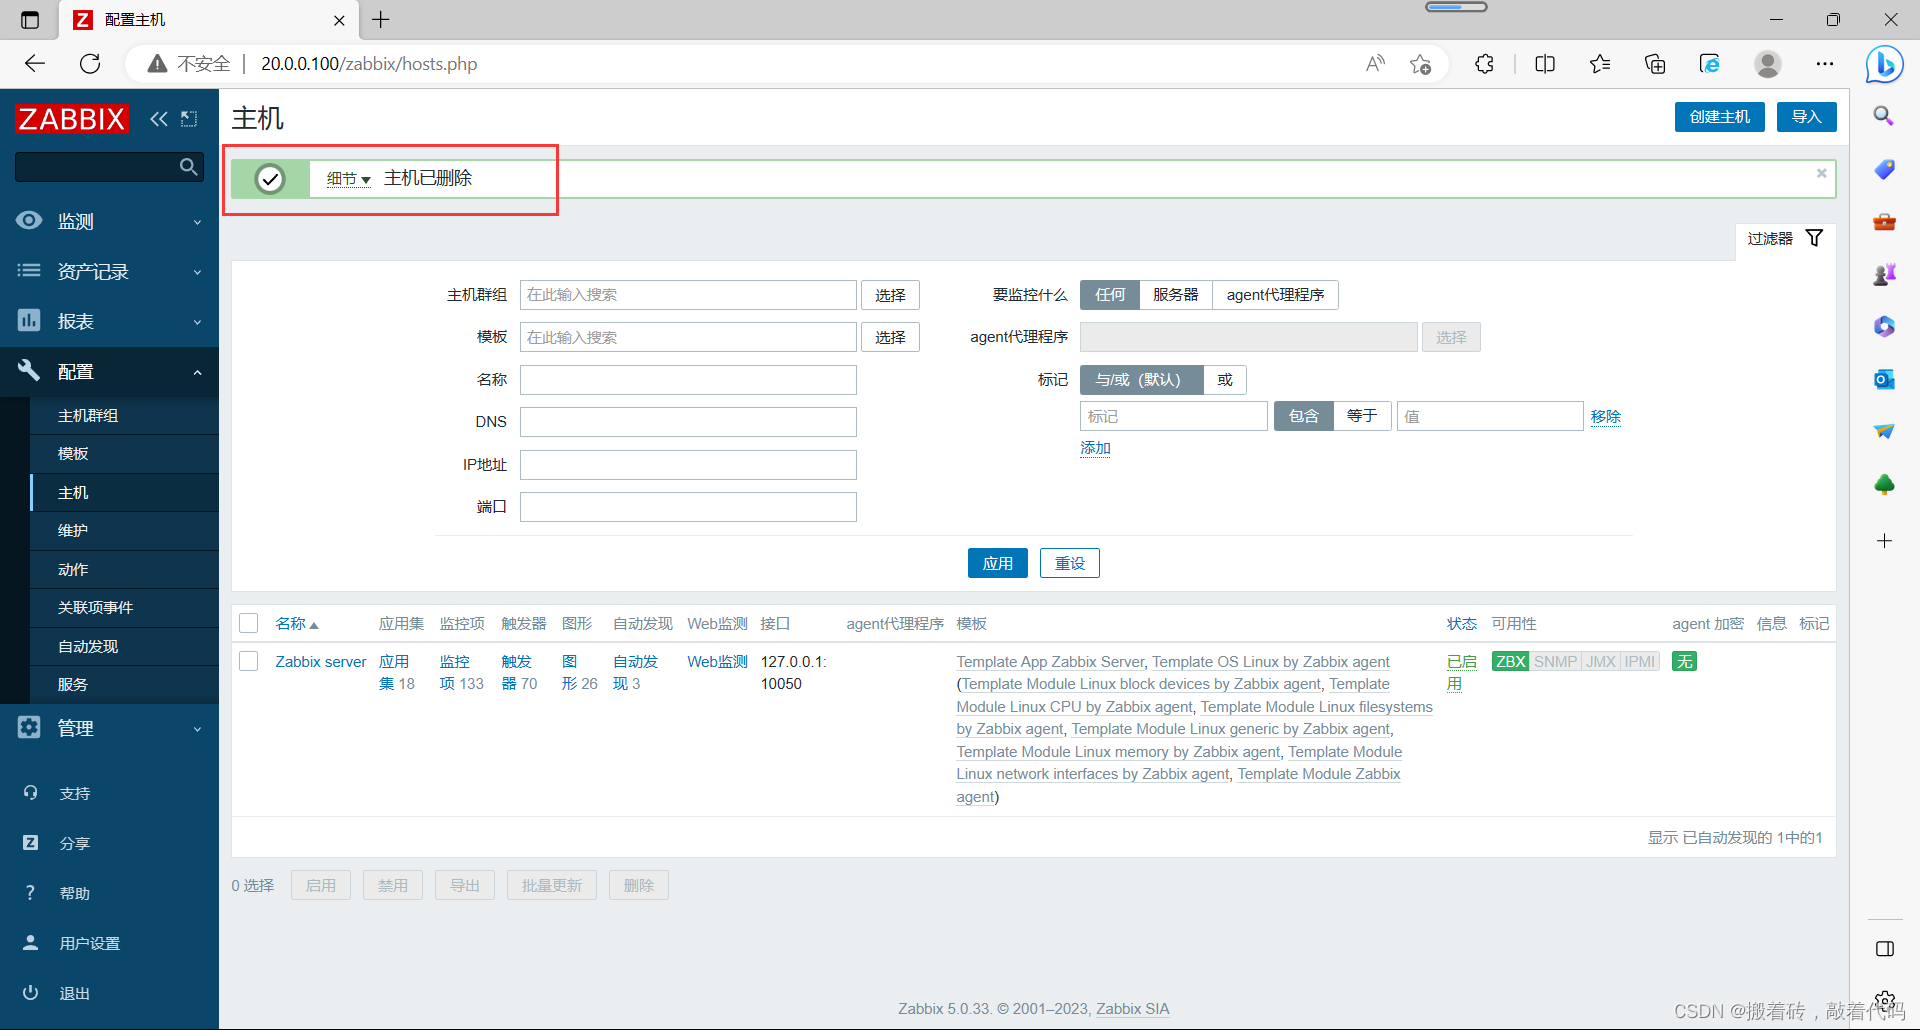
Task: Expand 资产记录 menu section
Action: (109, 271)
